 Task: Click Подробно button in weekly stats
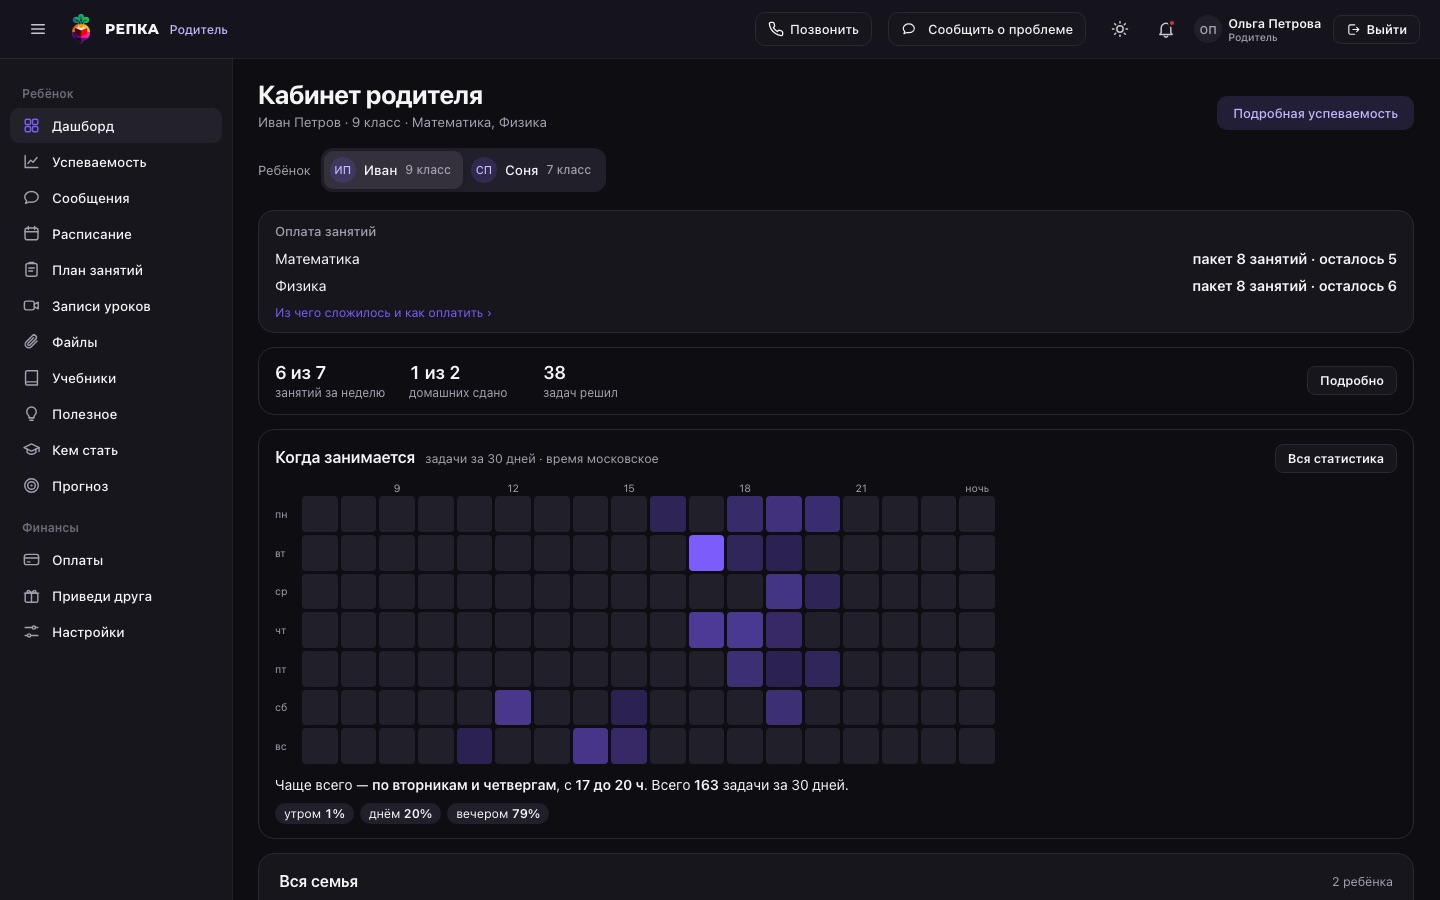[1352, 380]
